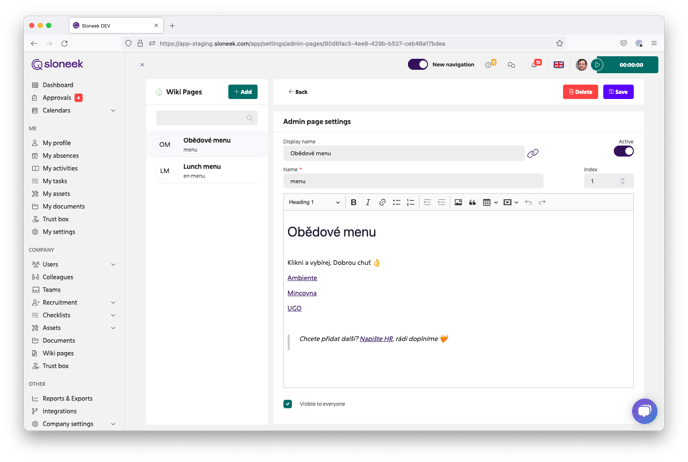Click the Delete button
The height and width of the screenshot is (462, 688).
[580, 92]
